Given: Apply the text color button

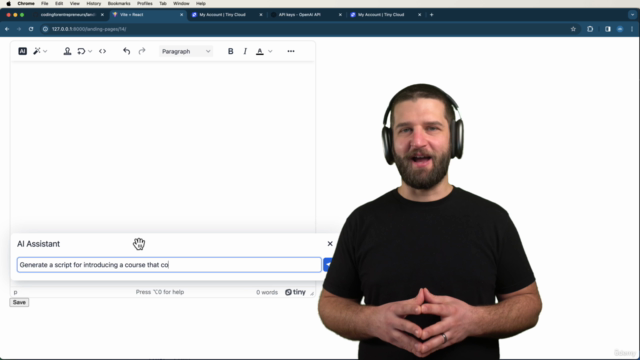Looking at the screenshot, I should (260, 51).
